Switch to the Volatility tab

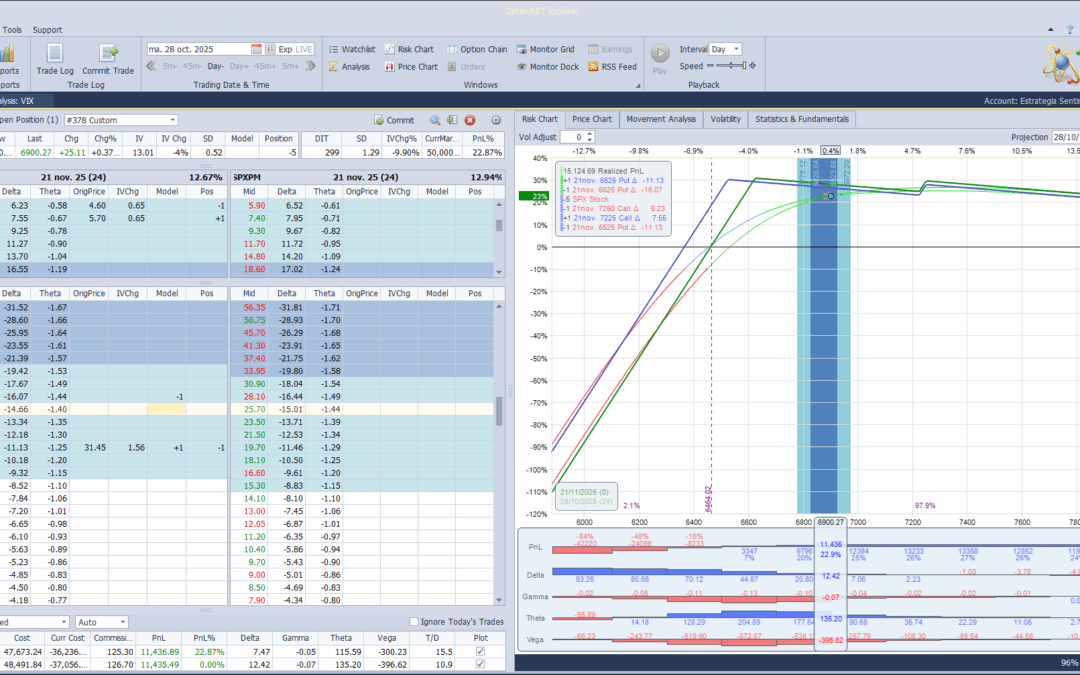click(x=725, y=119)
